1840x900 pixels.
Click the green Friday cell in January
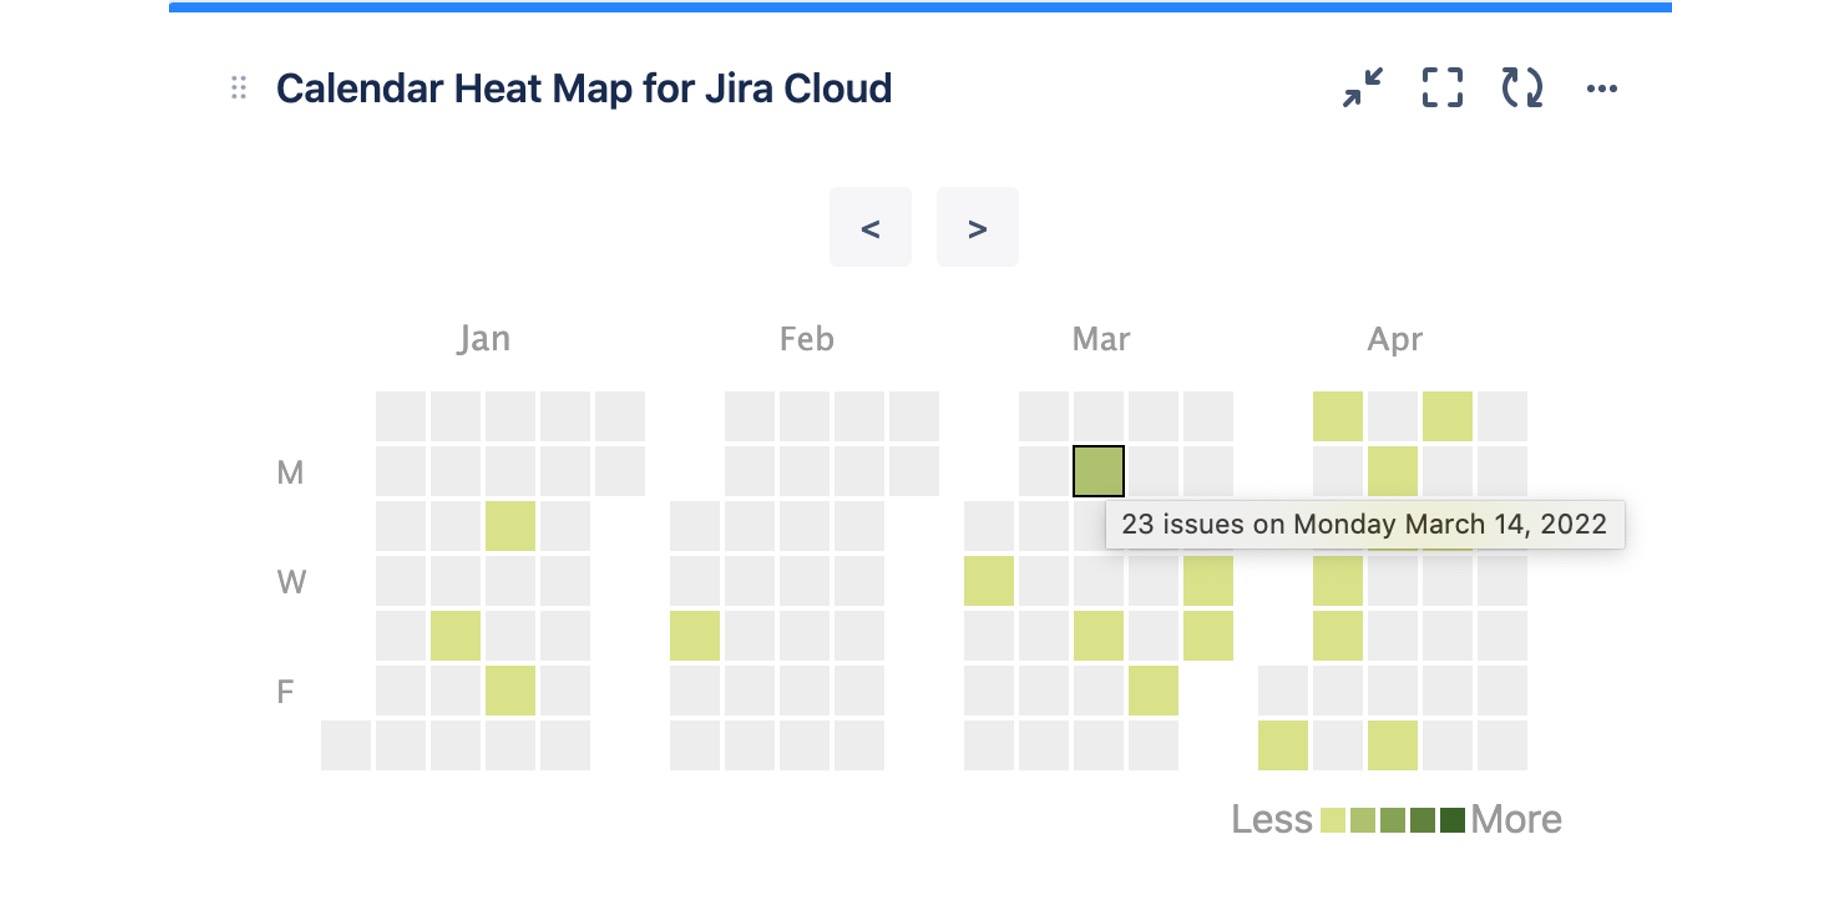(510, 691)
